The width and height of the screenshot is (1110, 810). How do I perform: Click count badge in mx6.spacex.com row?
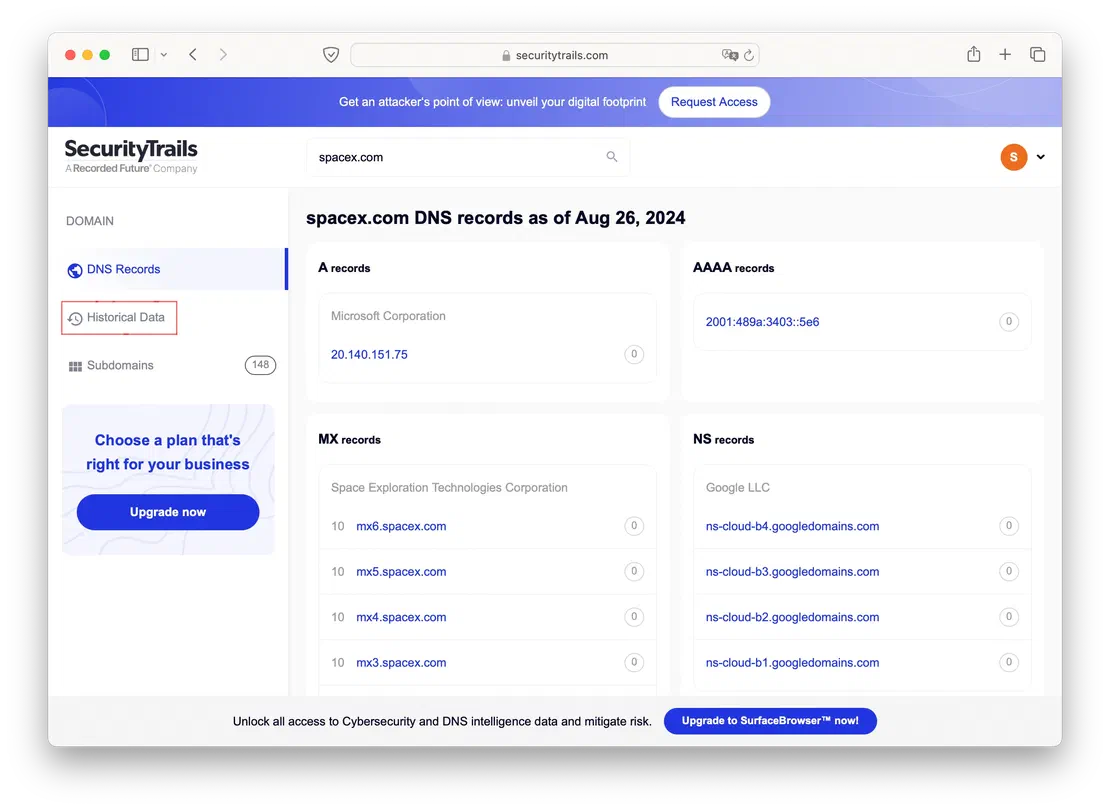(634, 525)
